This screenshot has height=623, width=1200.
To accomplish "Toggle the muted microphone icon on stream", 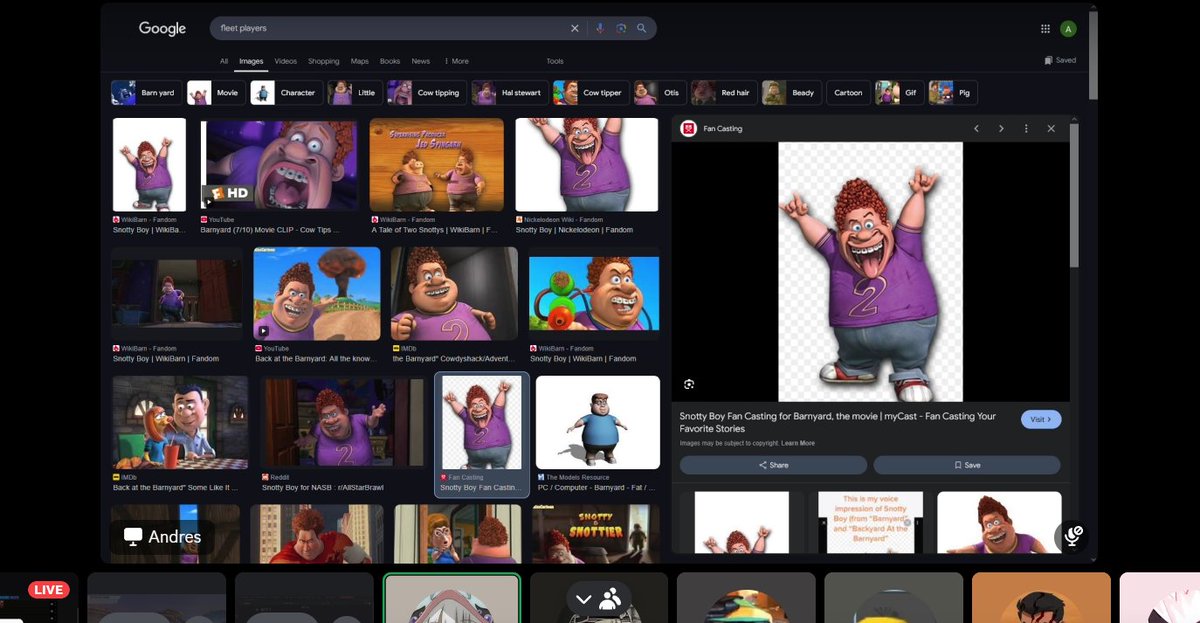I will pyautogui.click(x=1071, y=536).
